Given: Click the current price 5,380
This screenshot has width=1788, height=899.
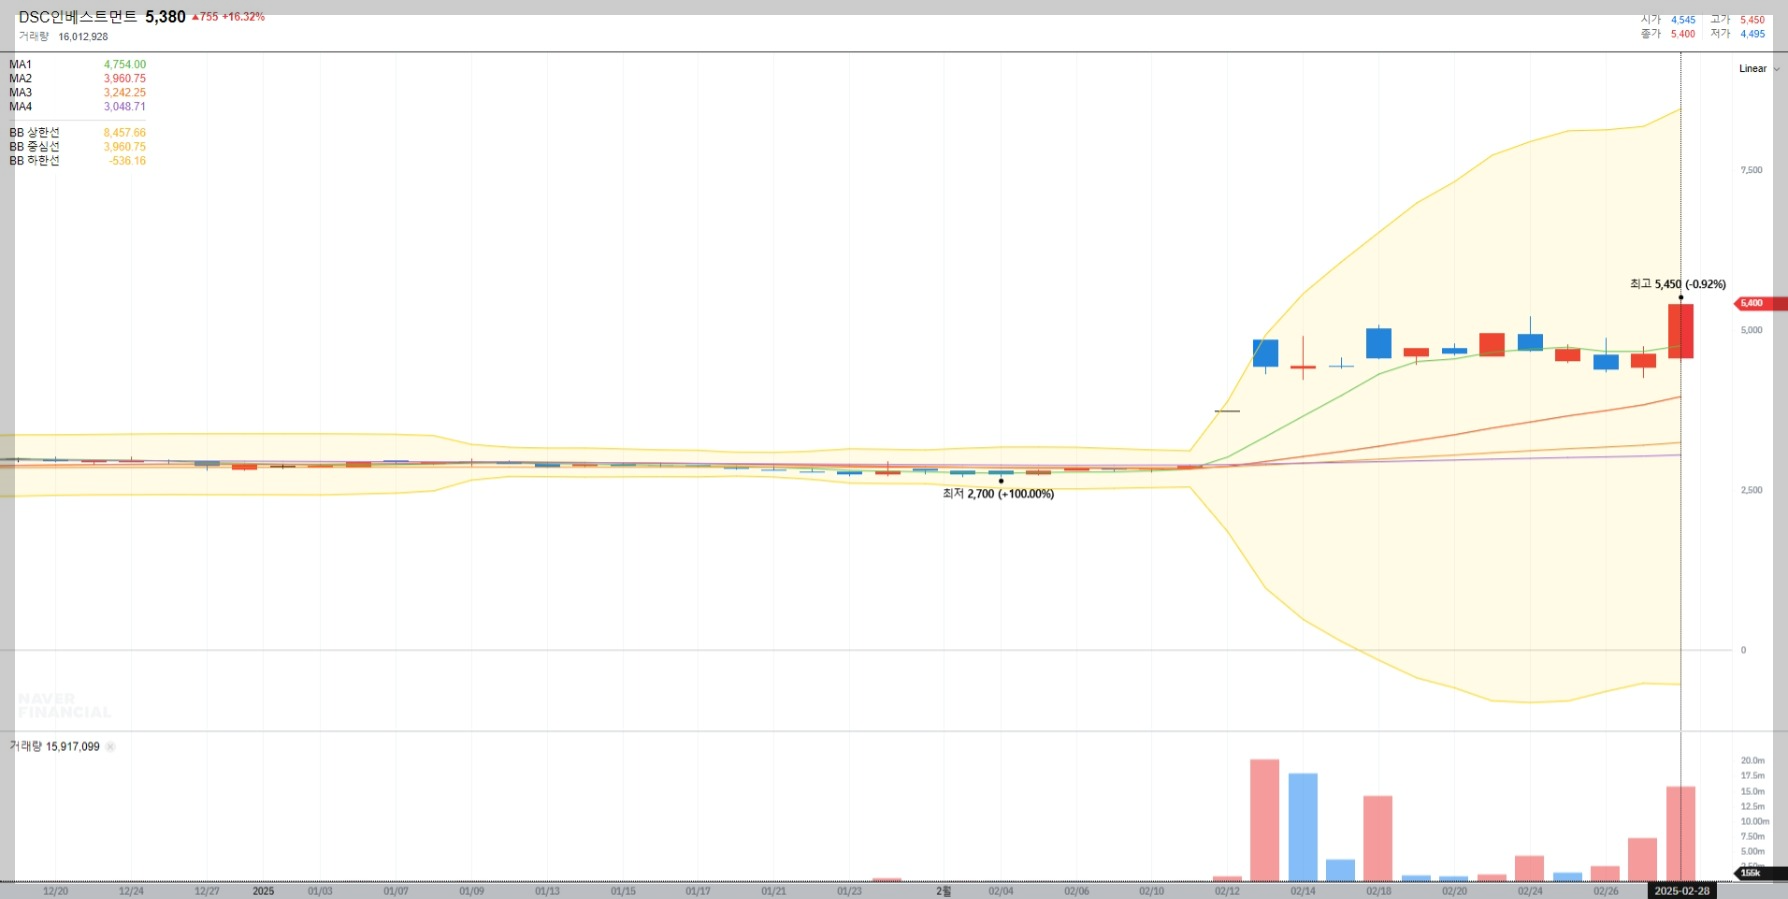Looking at the screenshot, I should [x=165, y=17].
